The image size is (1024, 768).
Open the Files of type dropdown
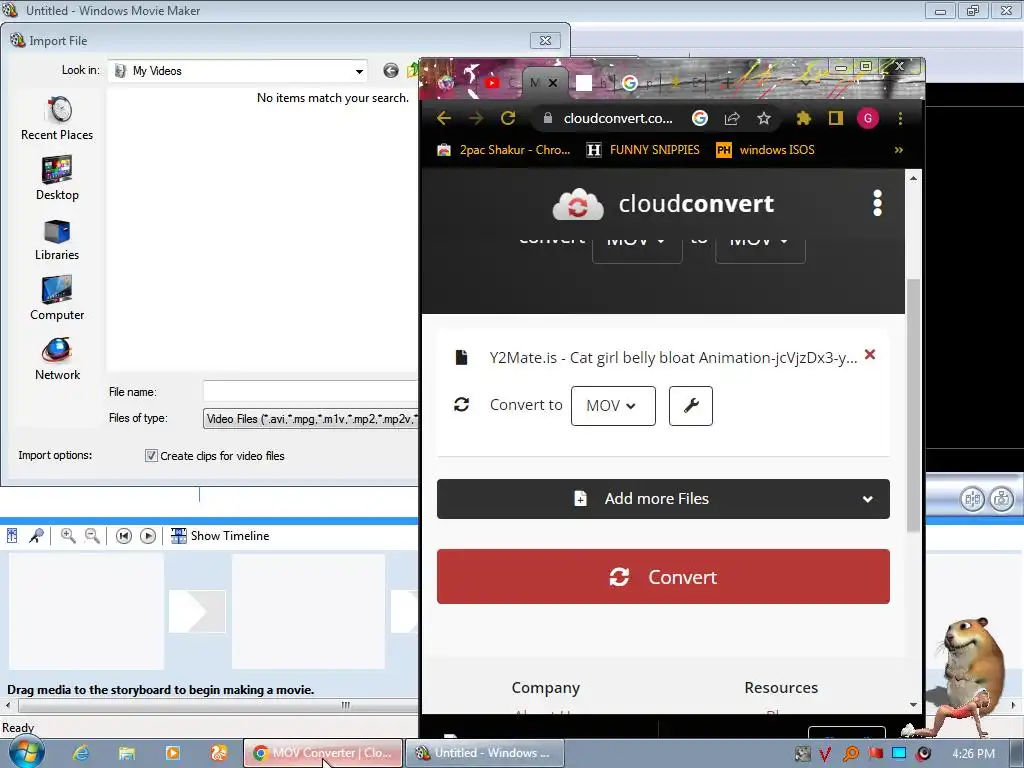click(x=311, y=419)
